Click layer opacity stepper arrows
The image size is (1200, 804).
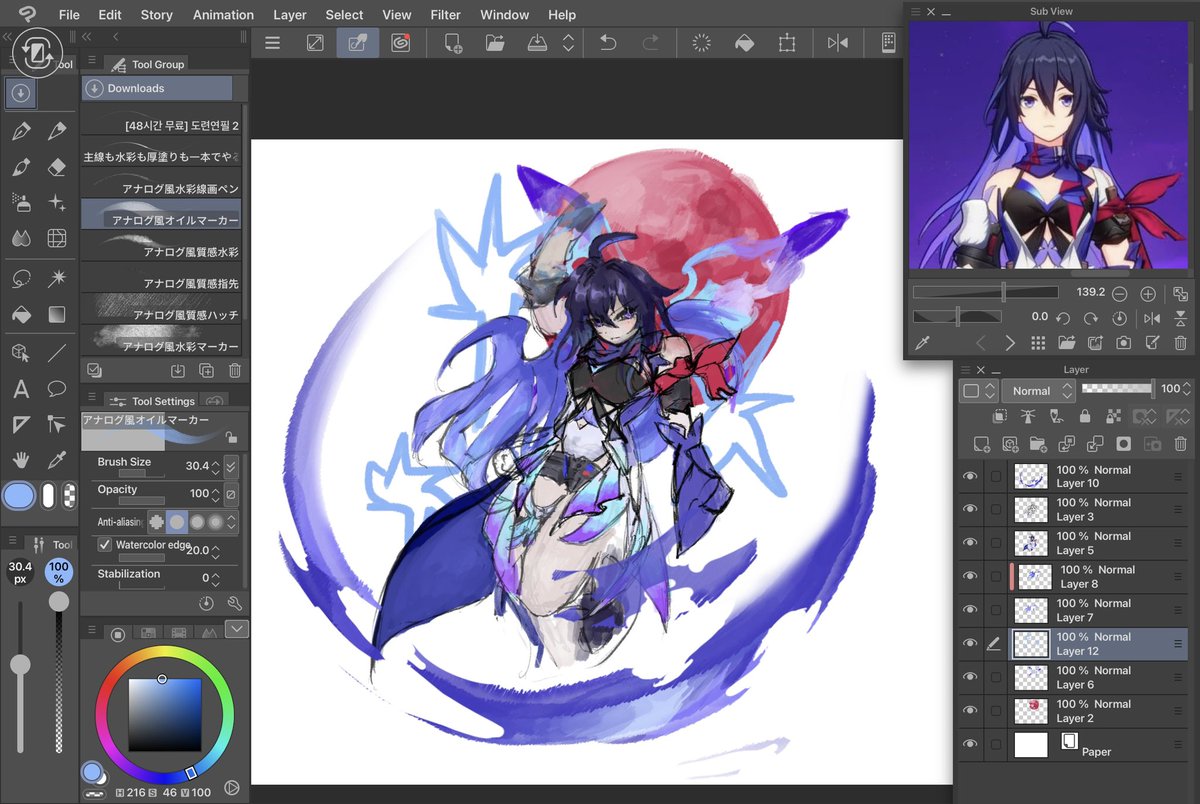coord(1189,389)
